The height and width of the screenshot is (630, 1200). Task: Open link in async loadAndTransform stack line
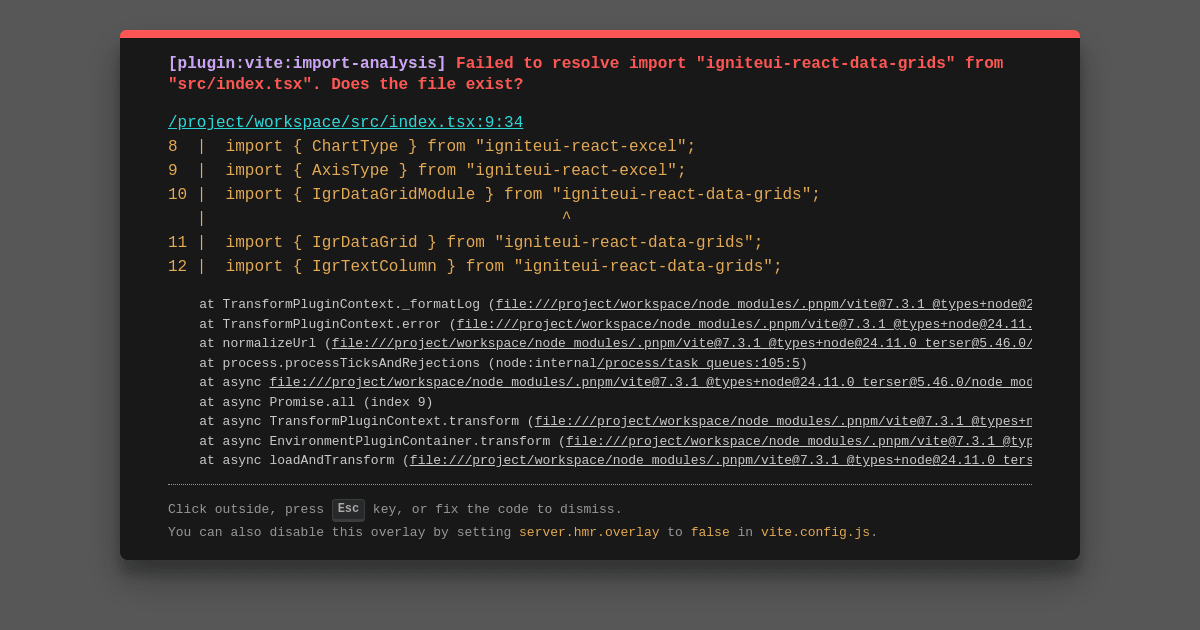(x=721, y=461)
